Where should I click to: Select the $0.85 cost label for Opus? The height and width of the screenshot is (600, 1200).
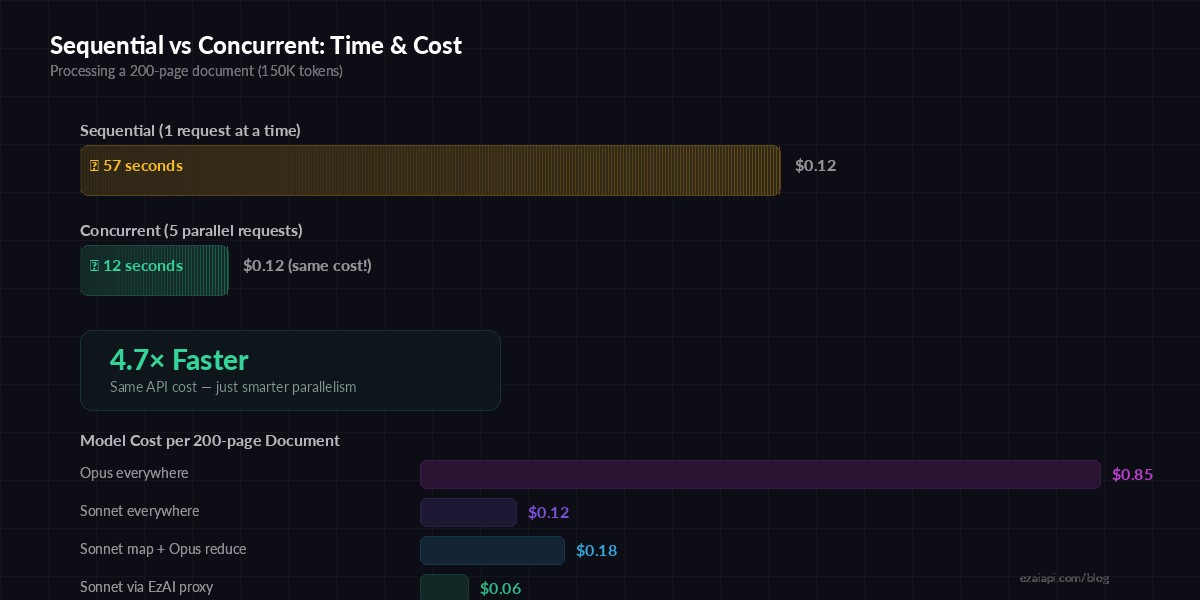point(1132,474)
